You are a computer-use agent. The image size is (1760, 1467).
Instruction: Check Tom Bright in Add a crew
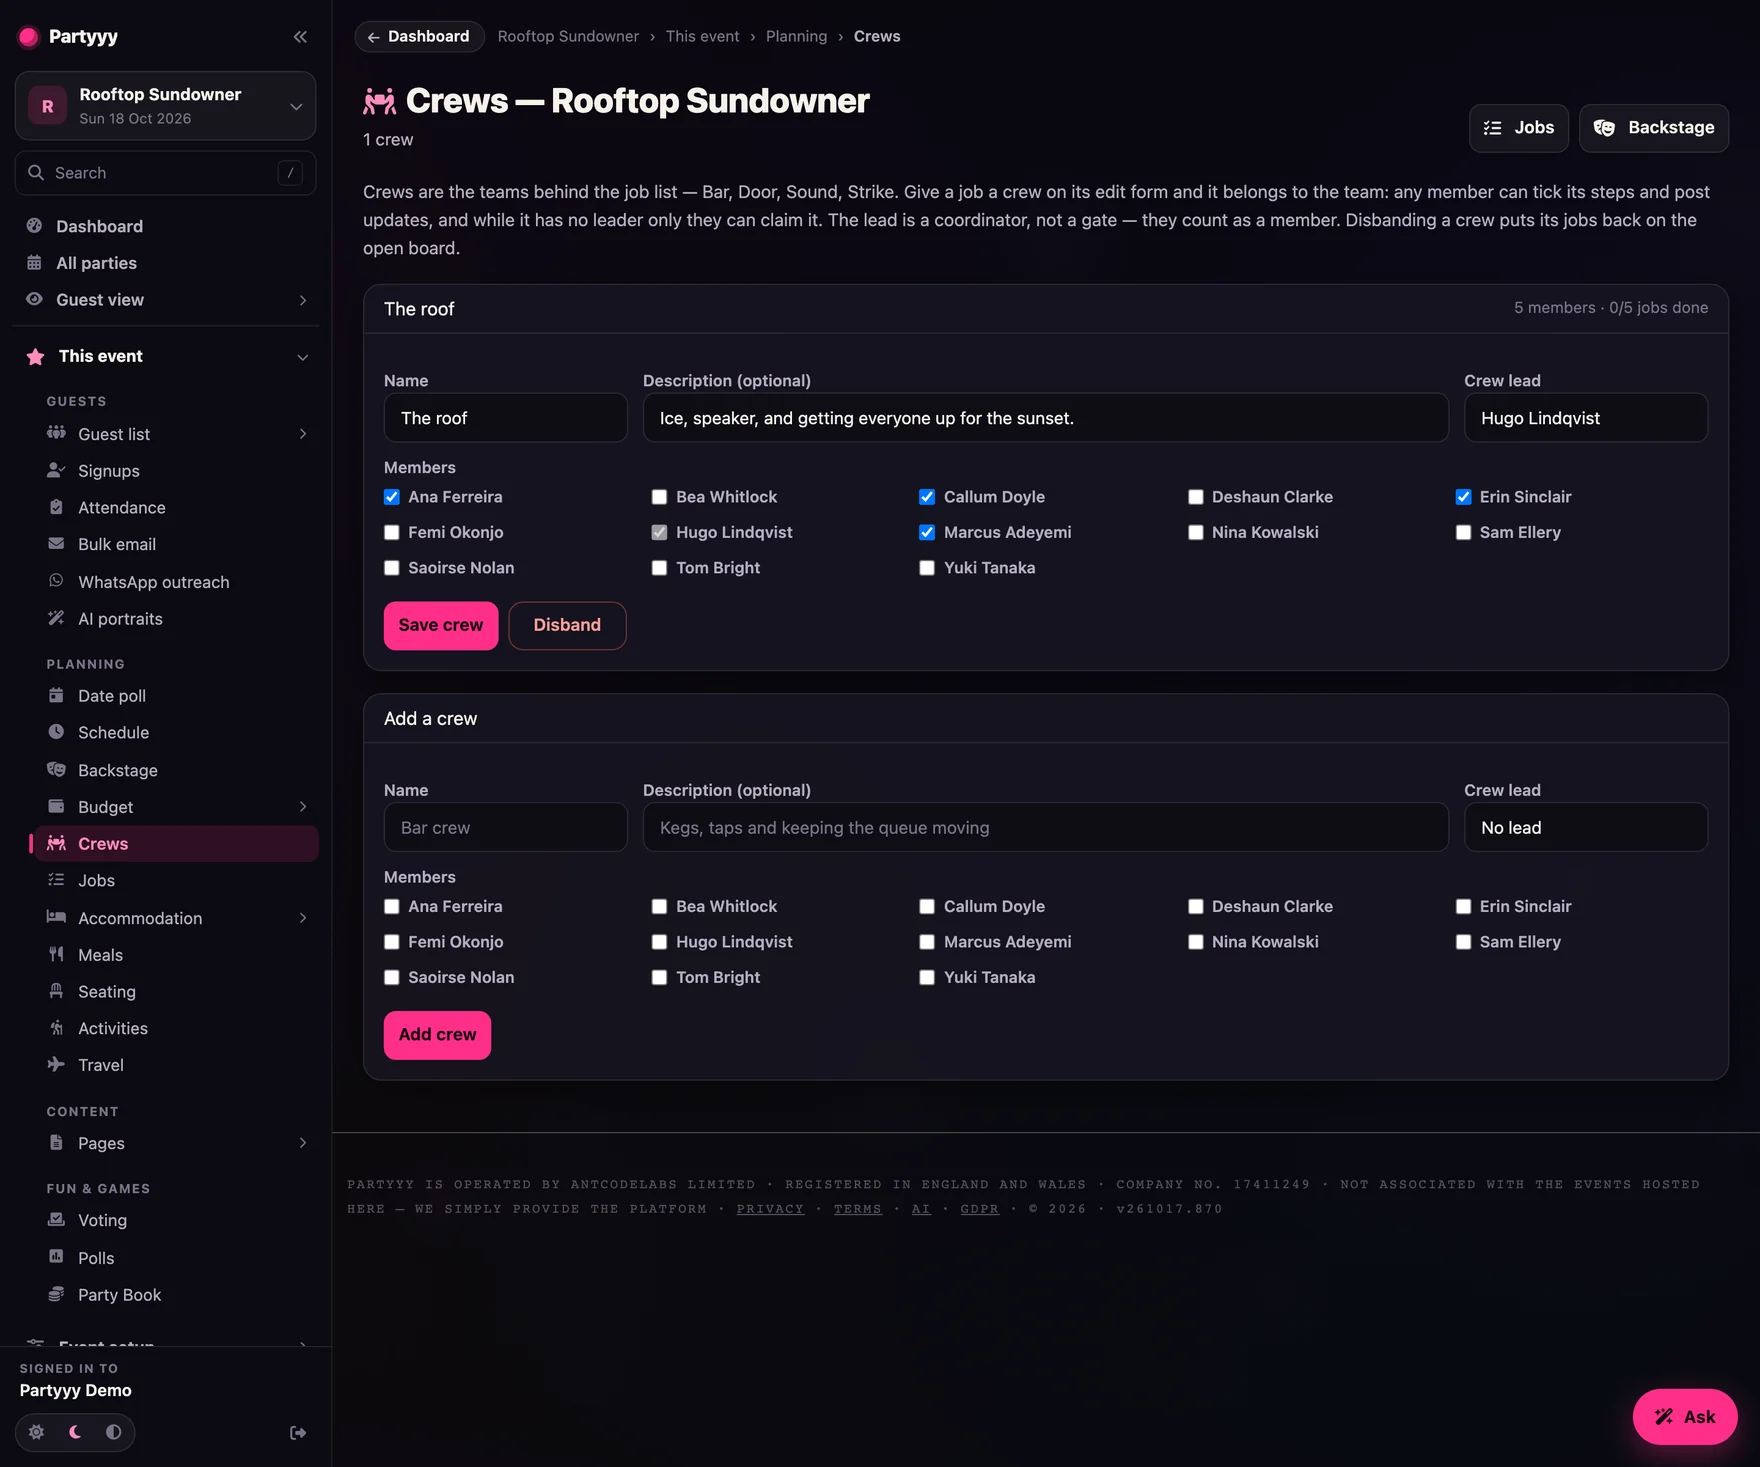[660, 977]
